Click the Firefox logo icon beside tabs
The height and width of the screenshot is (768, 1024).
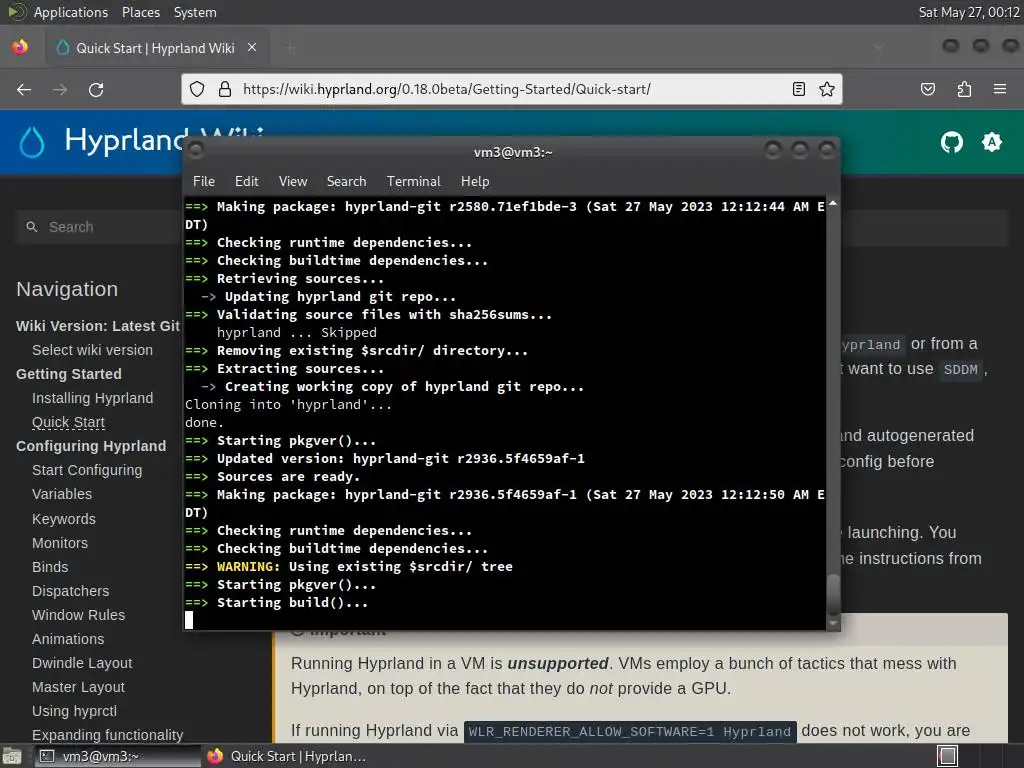[20, 47]
